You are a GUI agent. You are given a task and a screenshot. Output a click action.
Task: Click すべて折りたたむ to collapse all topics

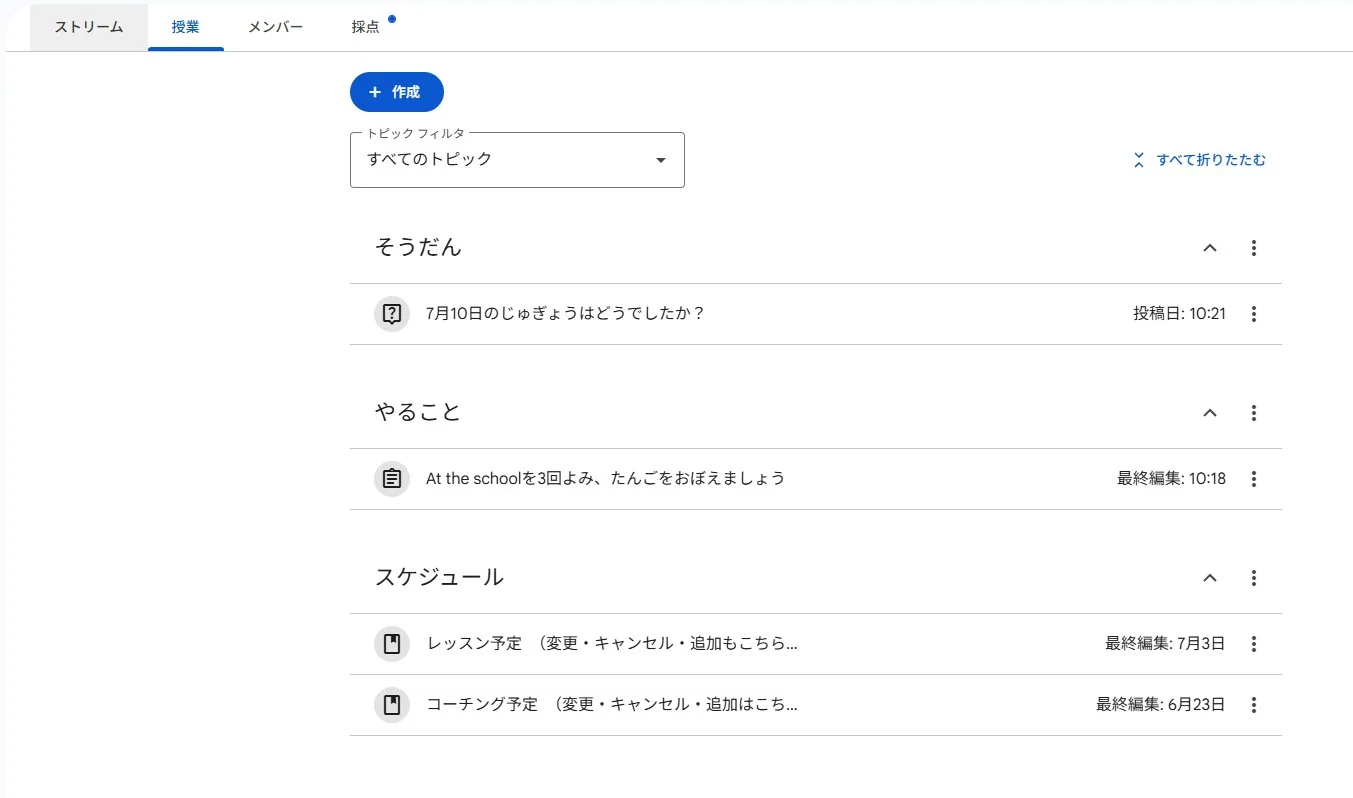click(x=1199, y=160)
